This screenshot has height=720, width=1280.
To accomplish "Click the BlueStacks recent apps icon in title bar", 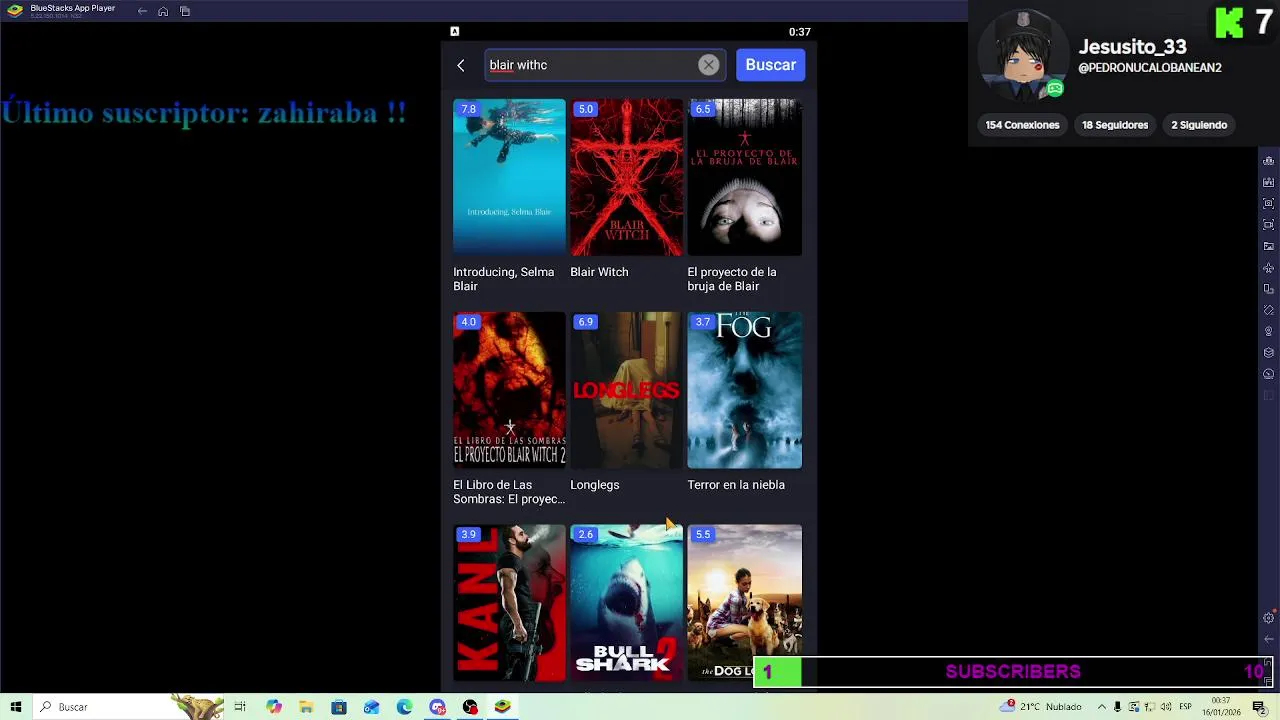I will [x=185, y=11].
